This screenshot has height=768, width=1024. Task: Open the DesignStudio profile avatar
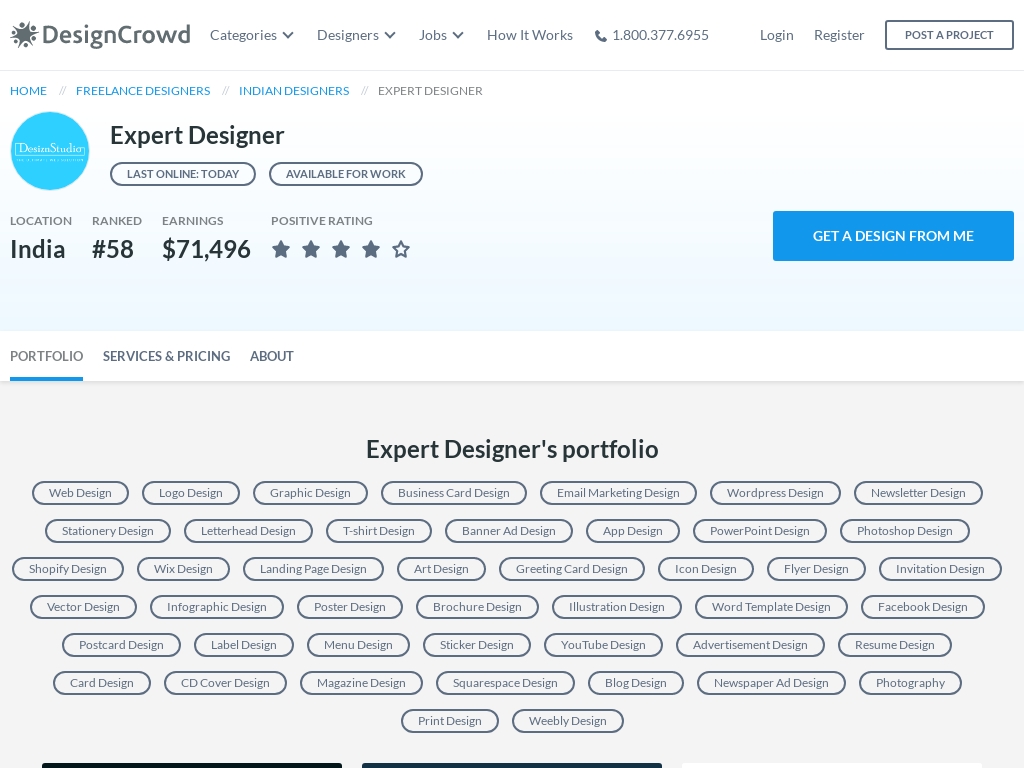point(50,150)
